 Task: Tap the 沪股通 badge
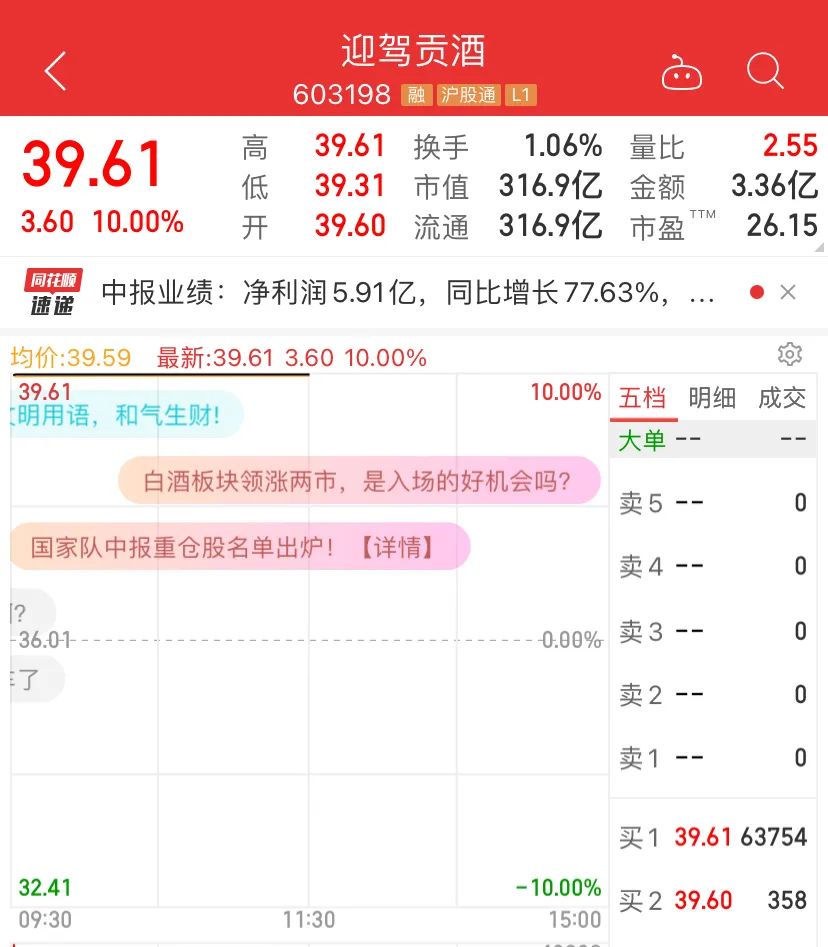click(x=469, y=96)
